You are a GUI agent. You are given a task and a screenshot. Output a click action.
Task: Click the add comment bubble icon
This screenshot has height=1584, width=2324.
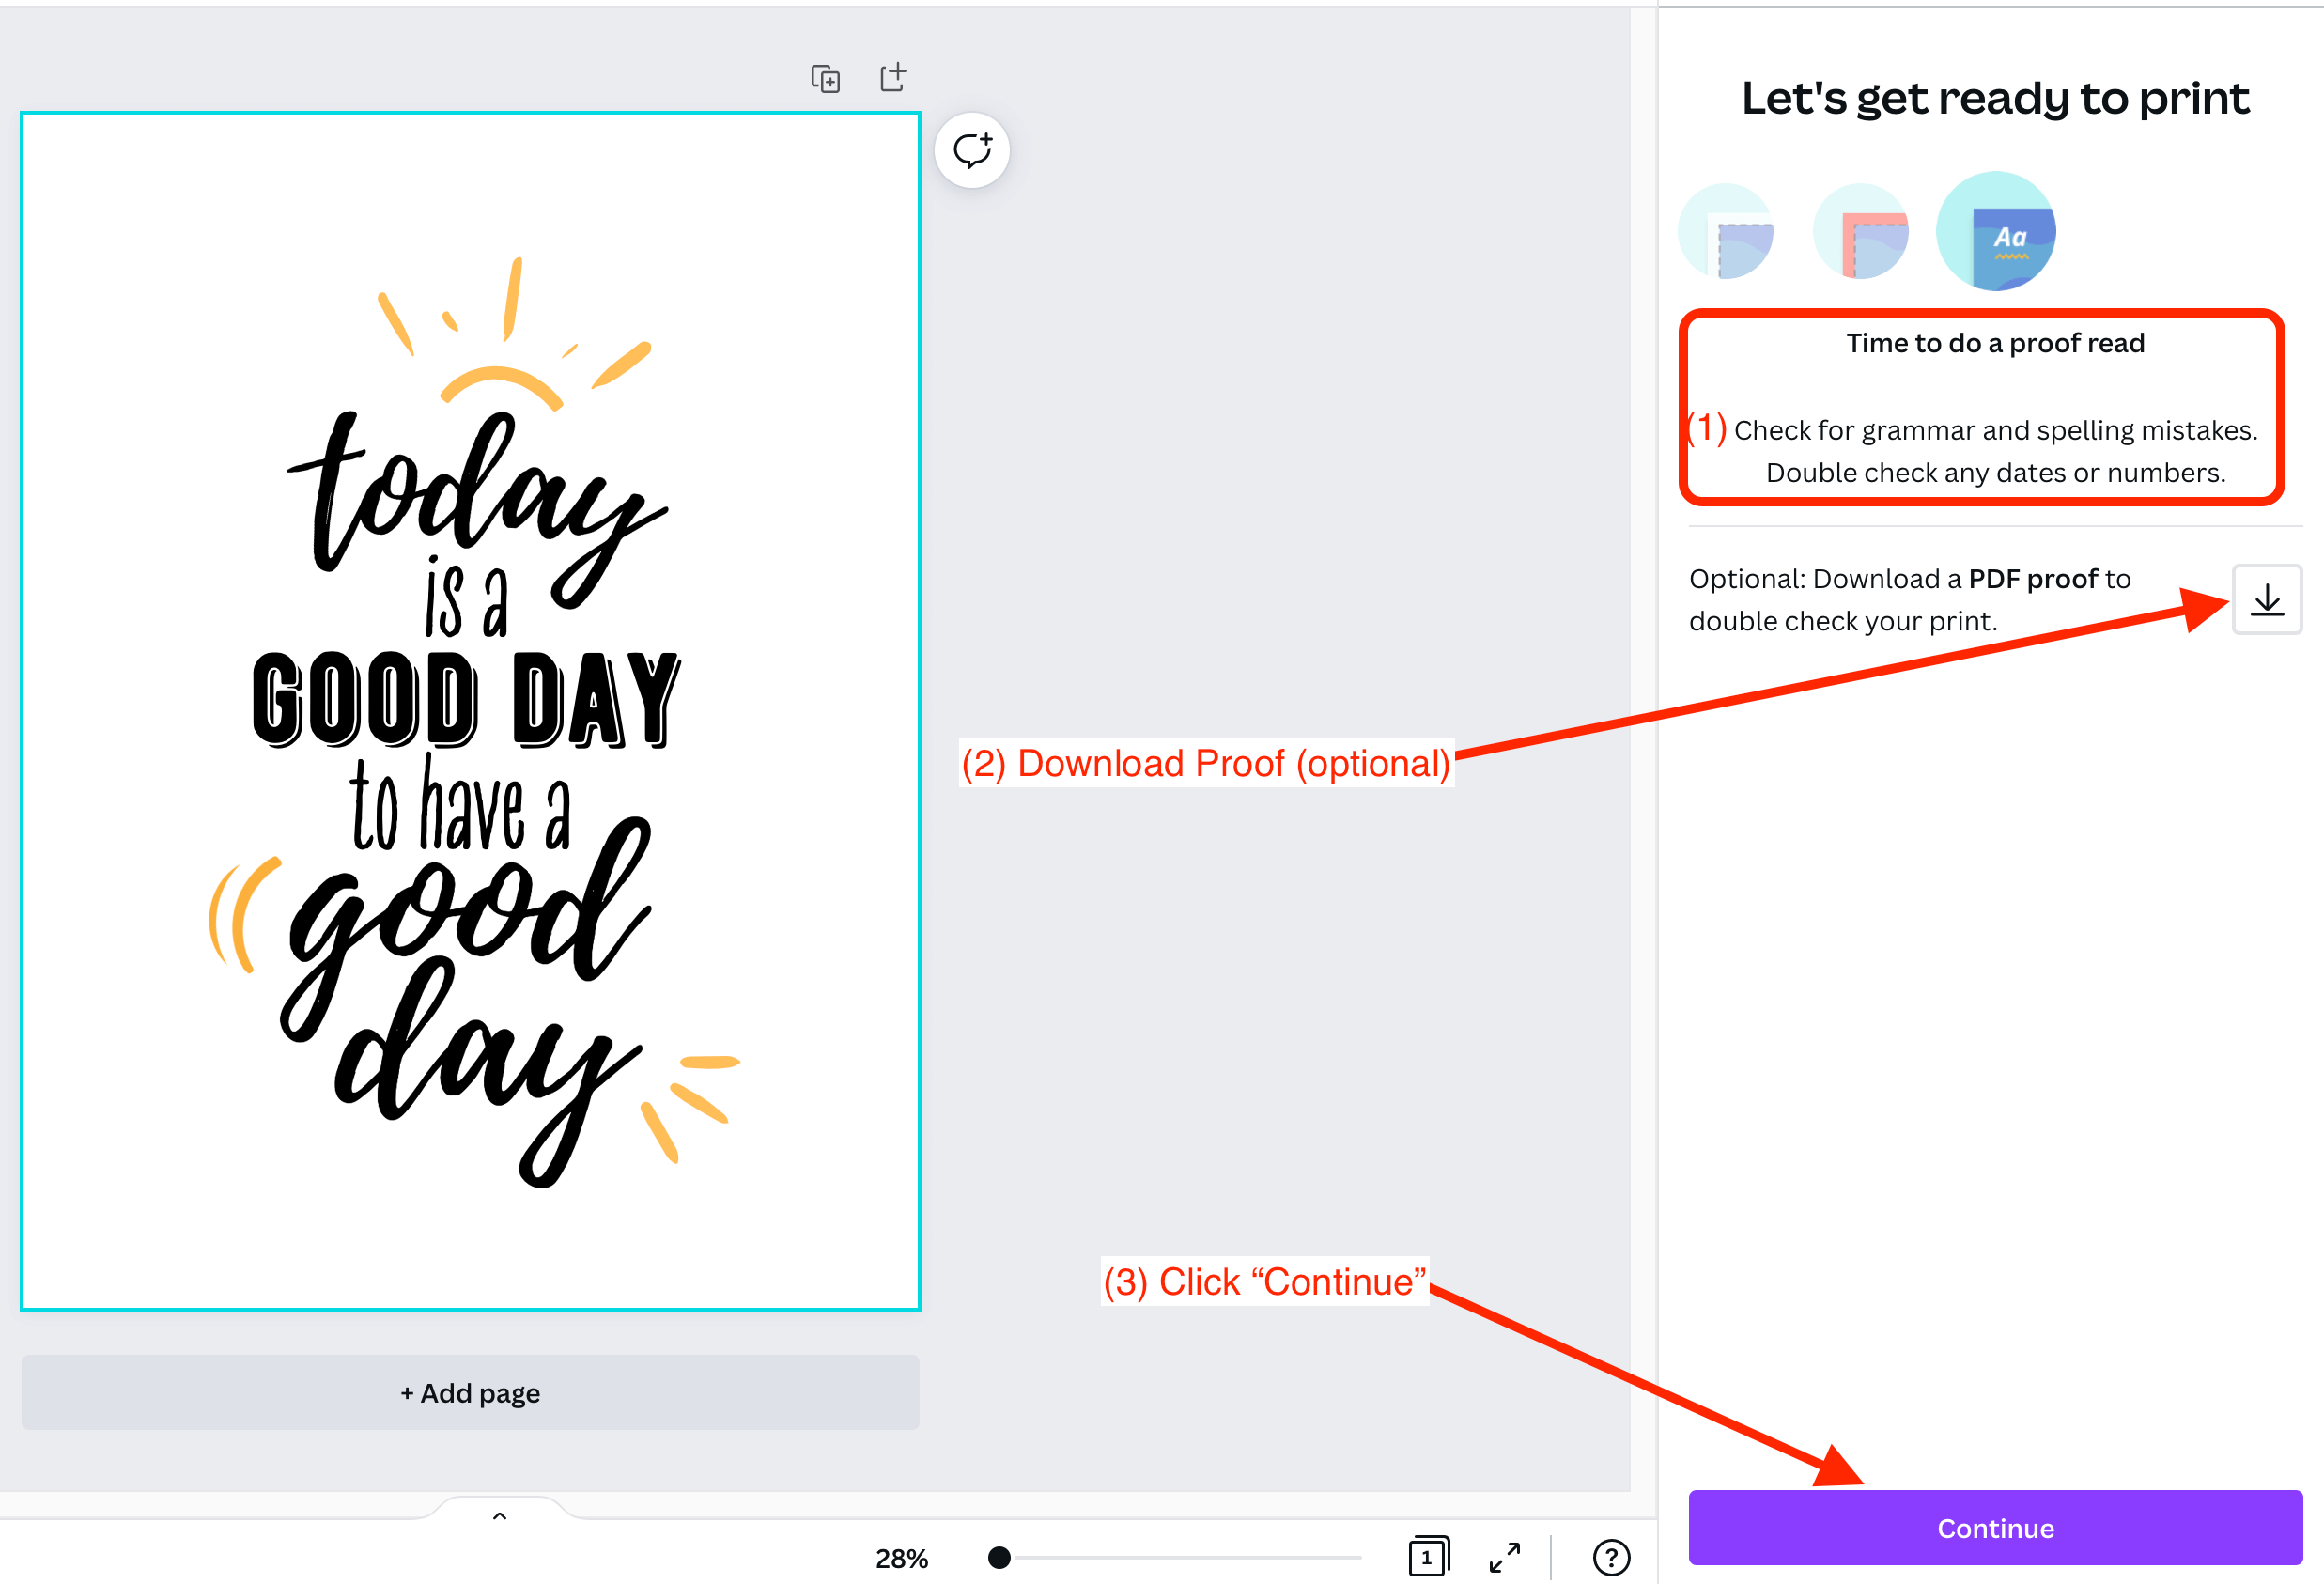(x=972, y=151)
